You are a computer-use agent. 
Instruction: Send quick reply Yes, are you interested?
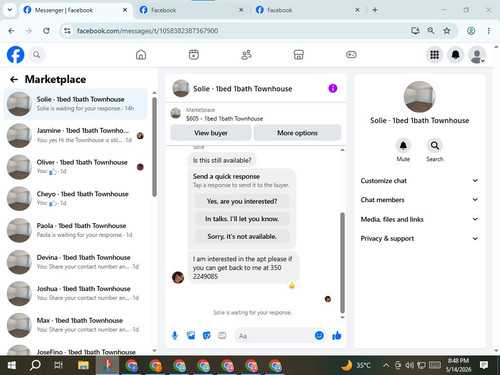(x=242, y=201)
